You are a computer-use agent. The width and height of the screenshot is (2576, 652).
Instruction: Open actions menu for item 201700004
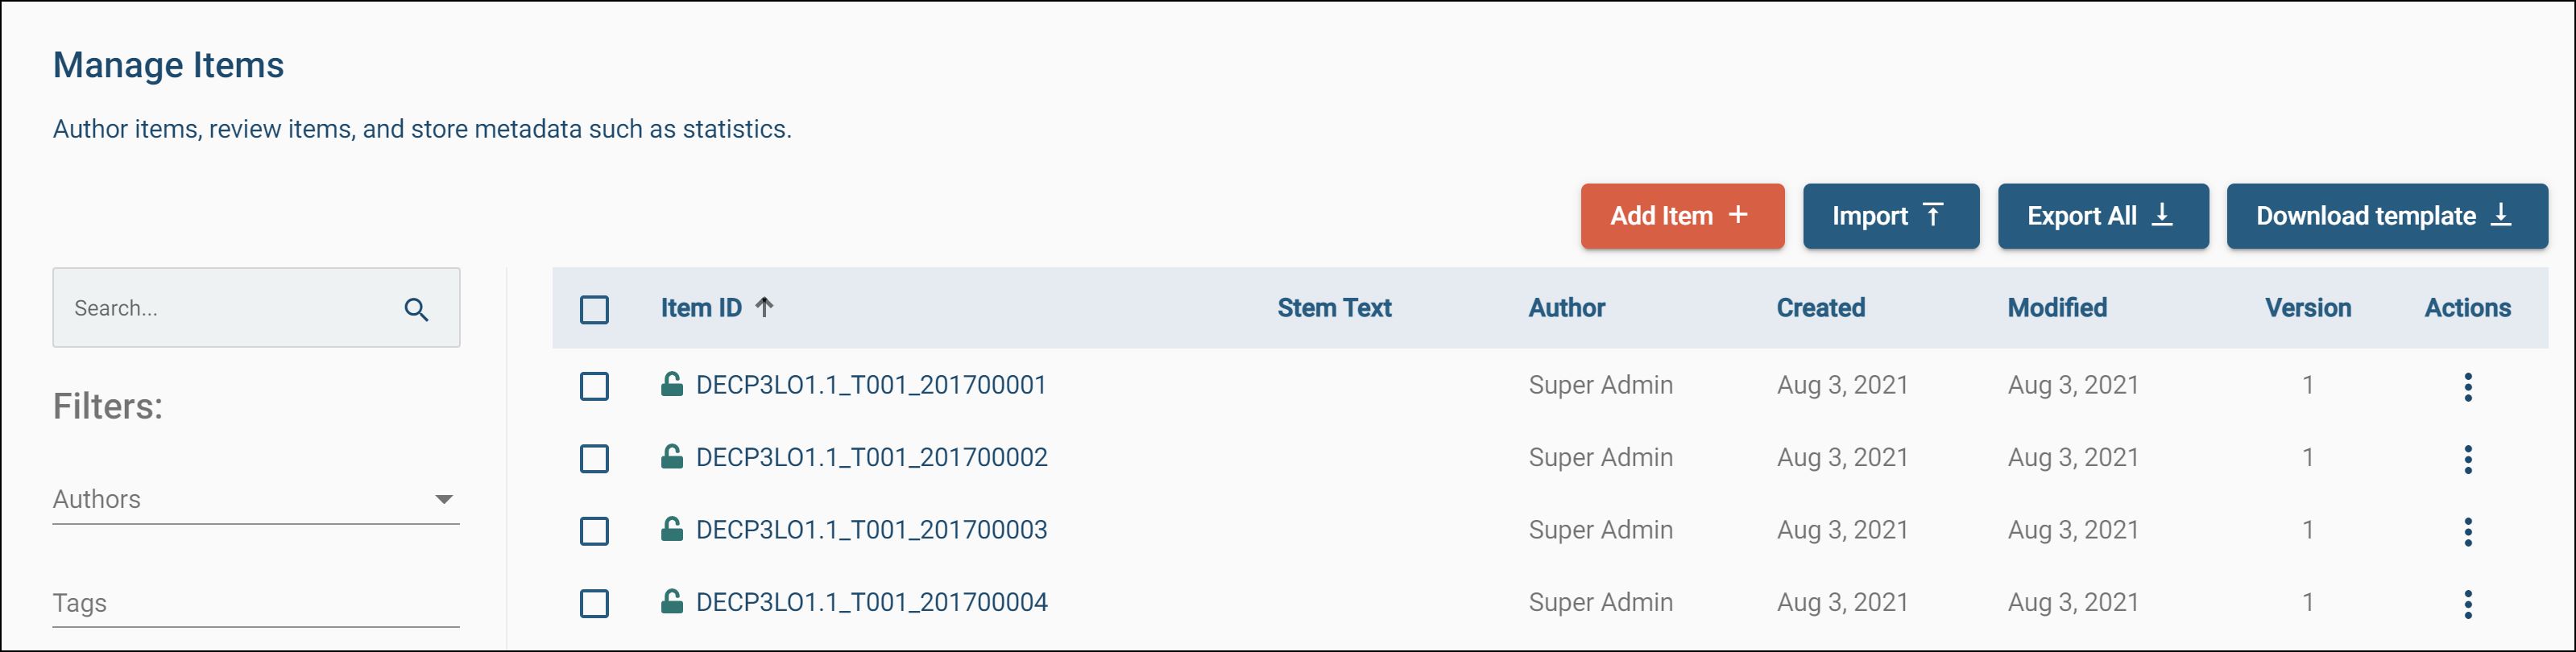(2467, 604)
